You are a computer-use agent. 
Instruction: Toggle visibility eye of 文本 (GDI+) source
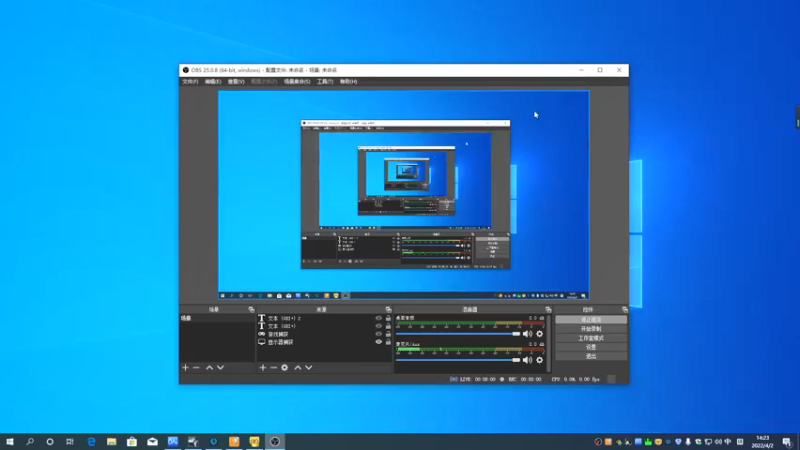pyautogui.click(x=379, y=326)
